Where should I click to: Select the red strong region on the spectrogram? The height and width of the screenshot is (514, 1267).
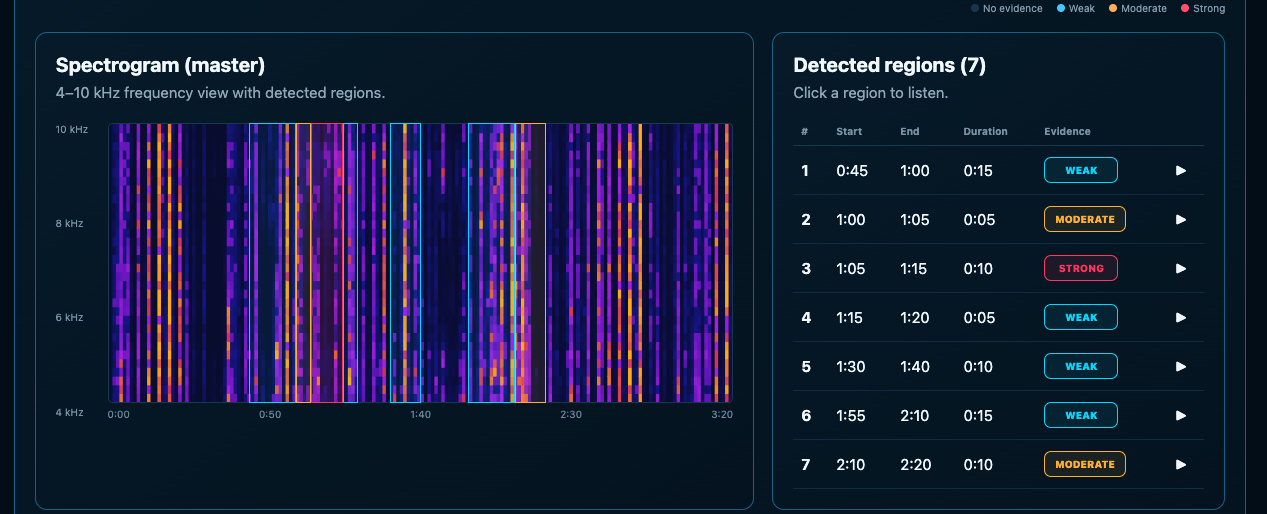click(x=327, y=263)
